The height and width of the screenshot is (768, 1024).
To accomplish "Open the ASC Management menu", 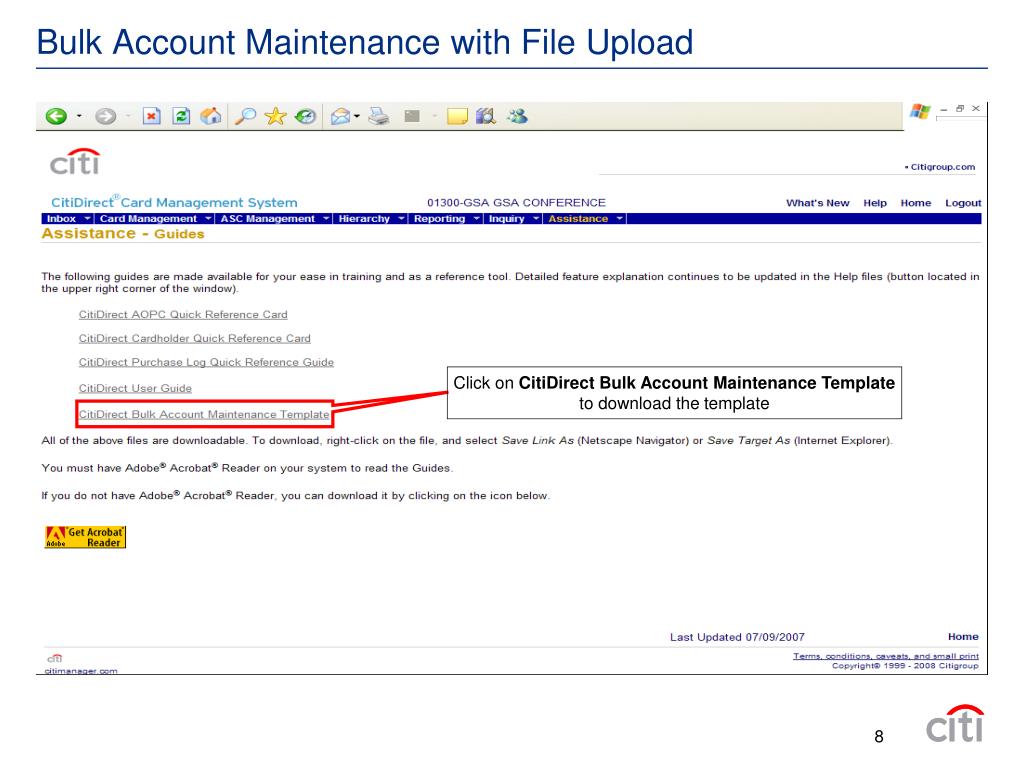I will point(268,219).
